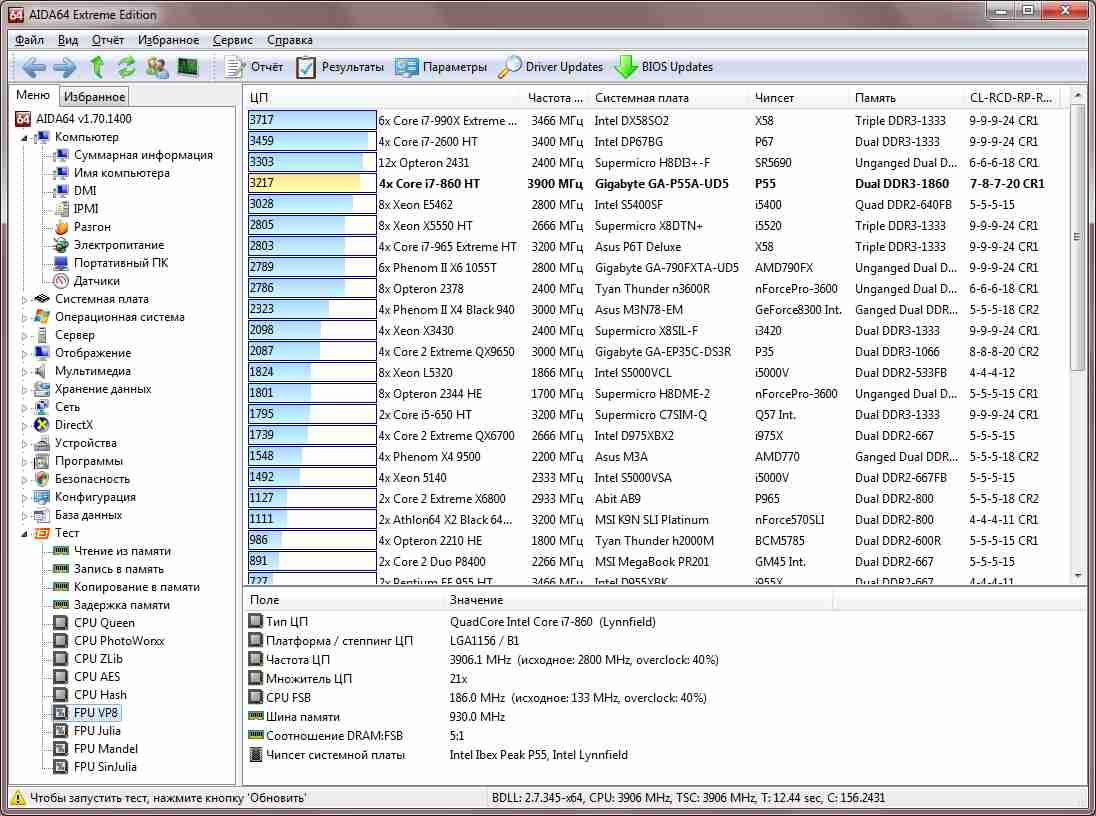
Task: Open the Справка menu
Action: (x=290, y=40)
